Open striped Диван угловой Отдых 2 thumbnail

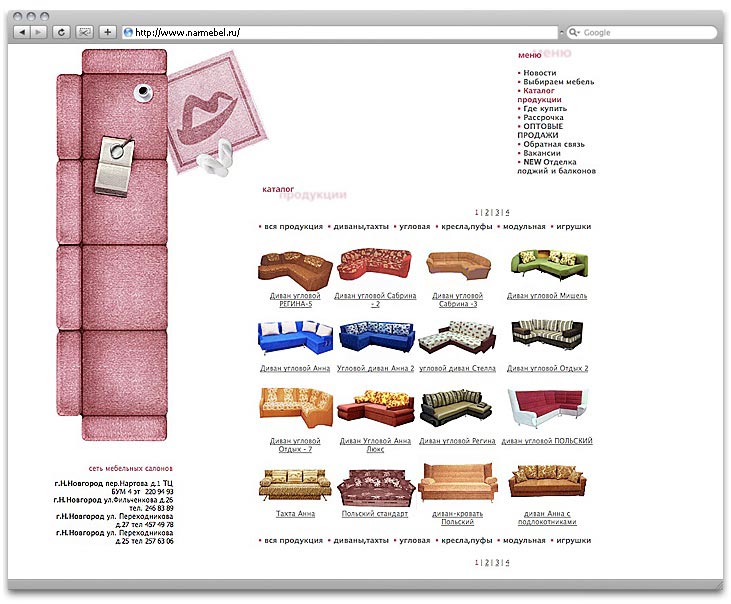click(x=547, y=336)
